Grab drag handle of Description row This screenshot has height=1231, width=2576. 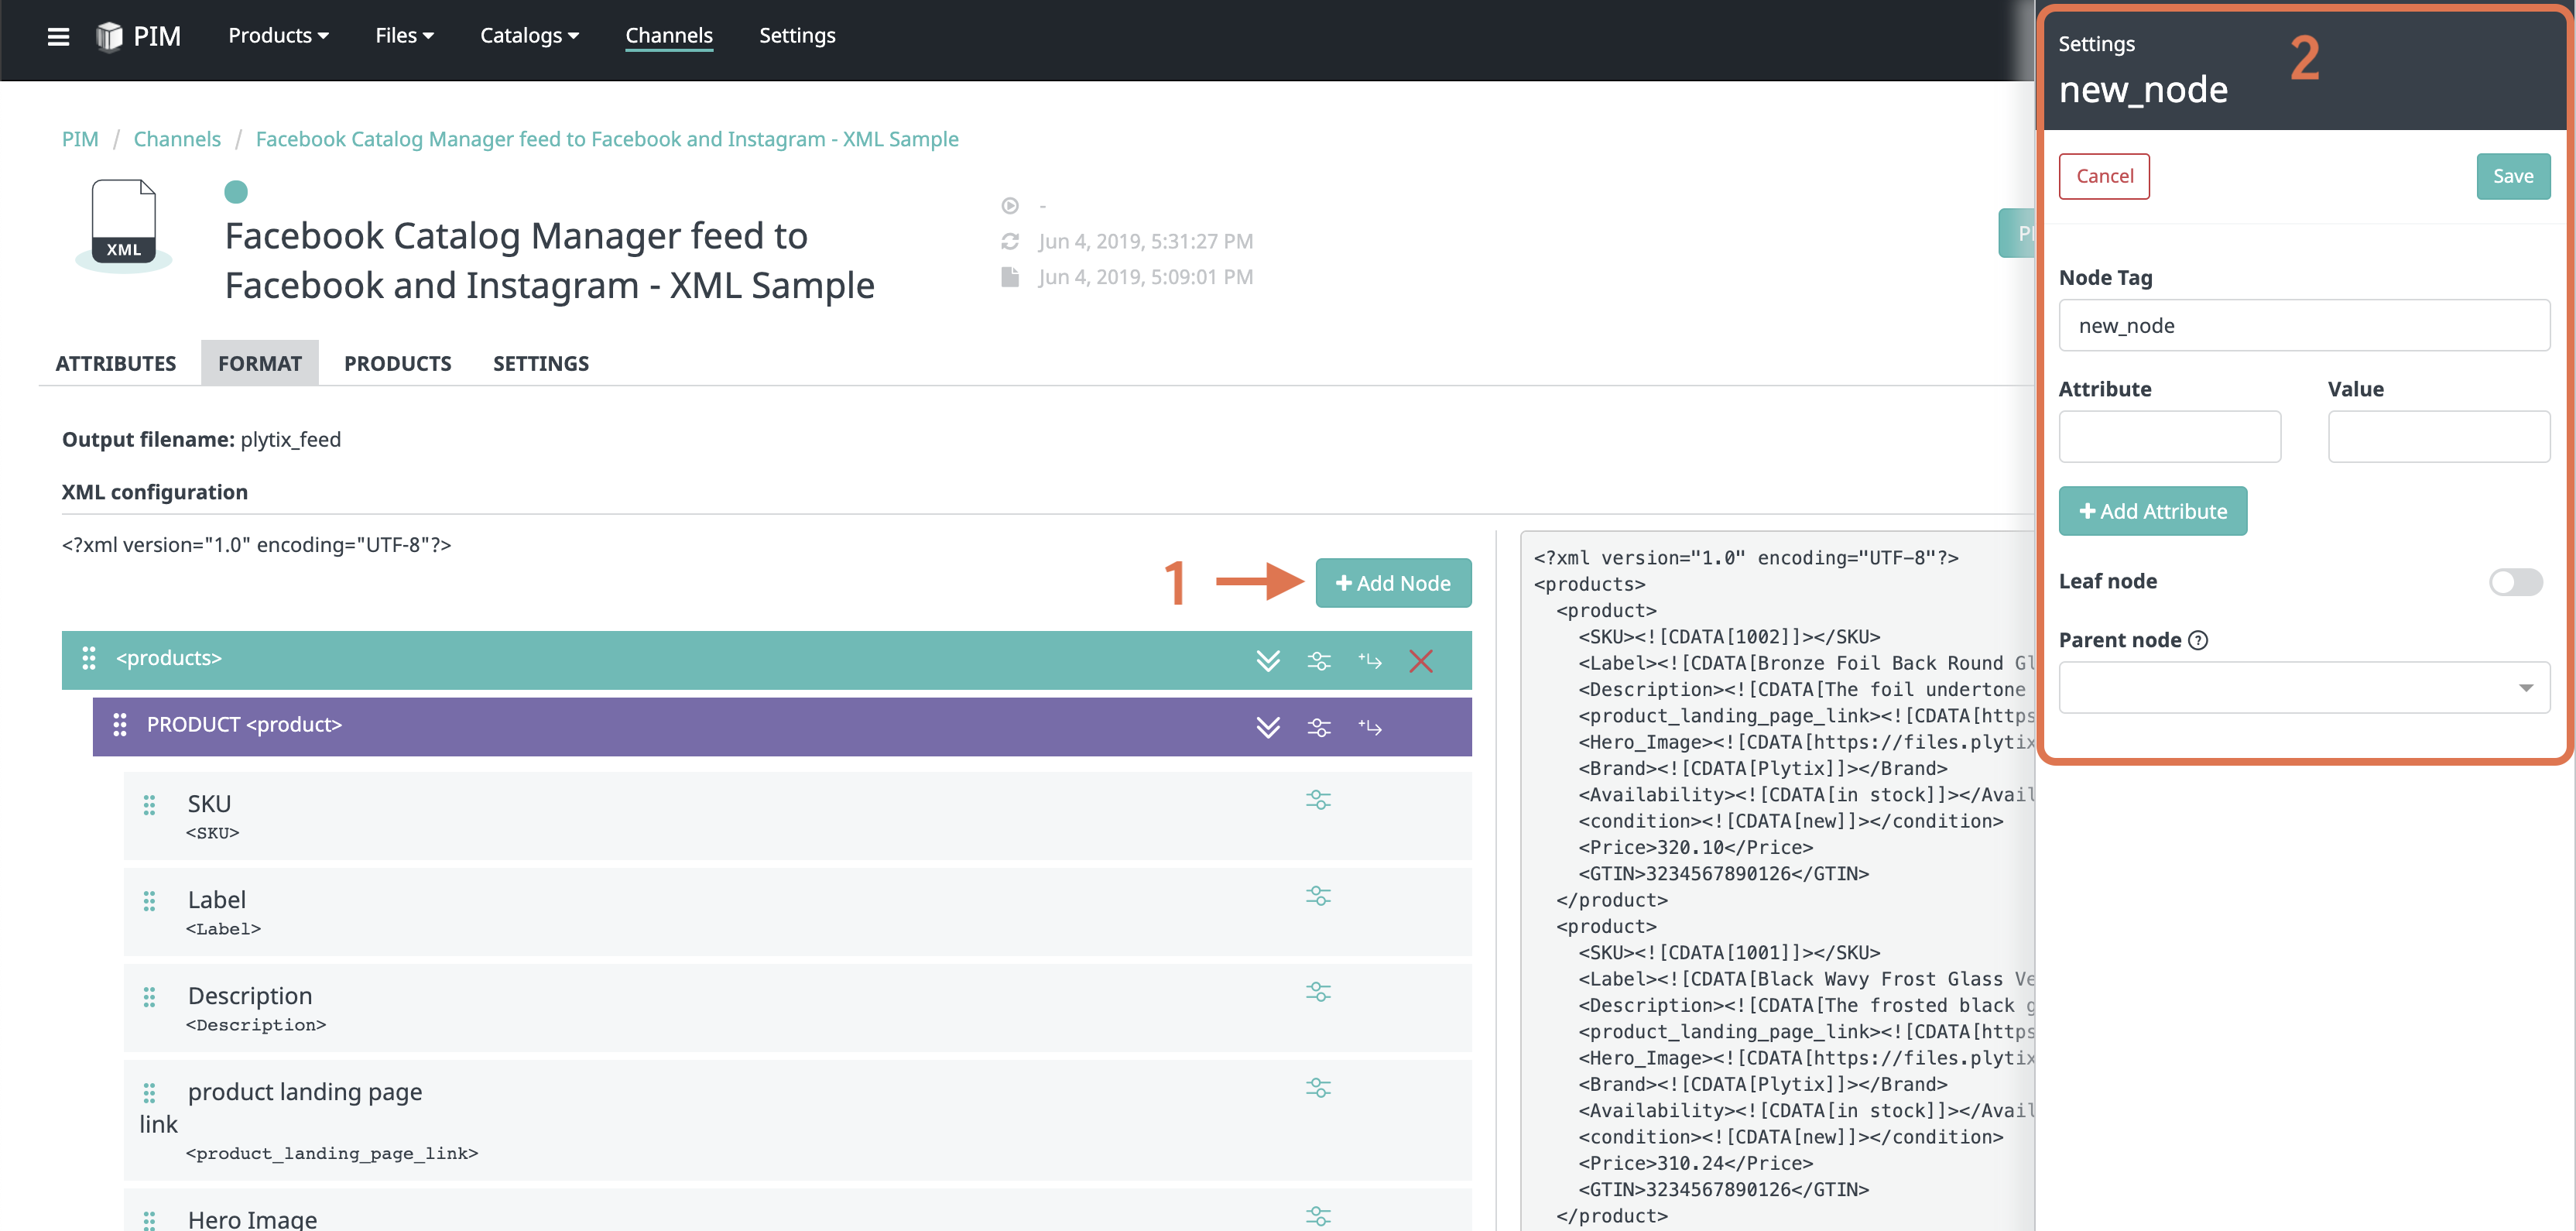click(x=149, y=997)
